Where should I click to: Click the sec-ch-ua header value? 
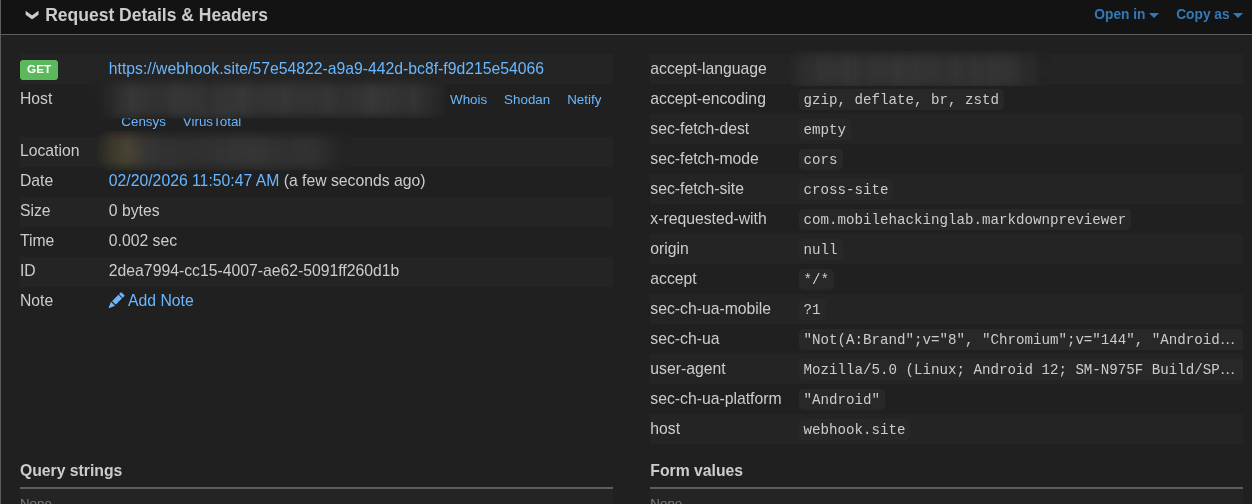point(1019,339)
